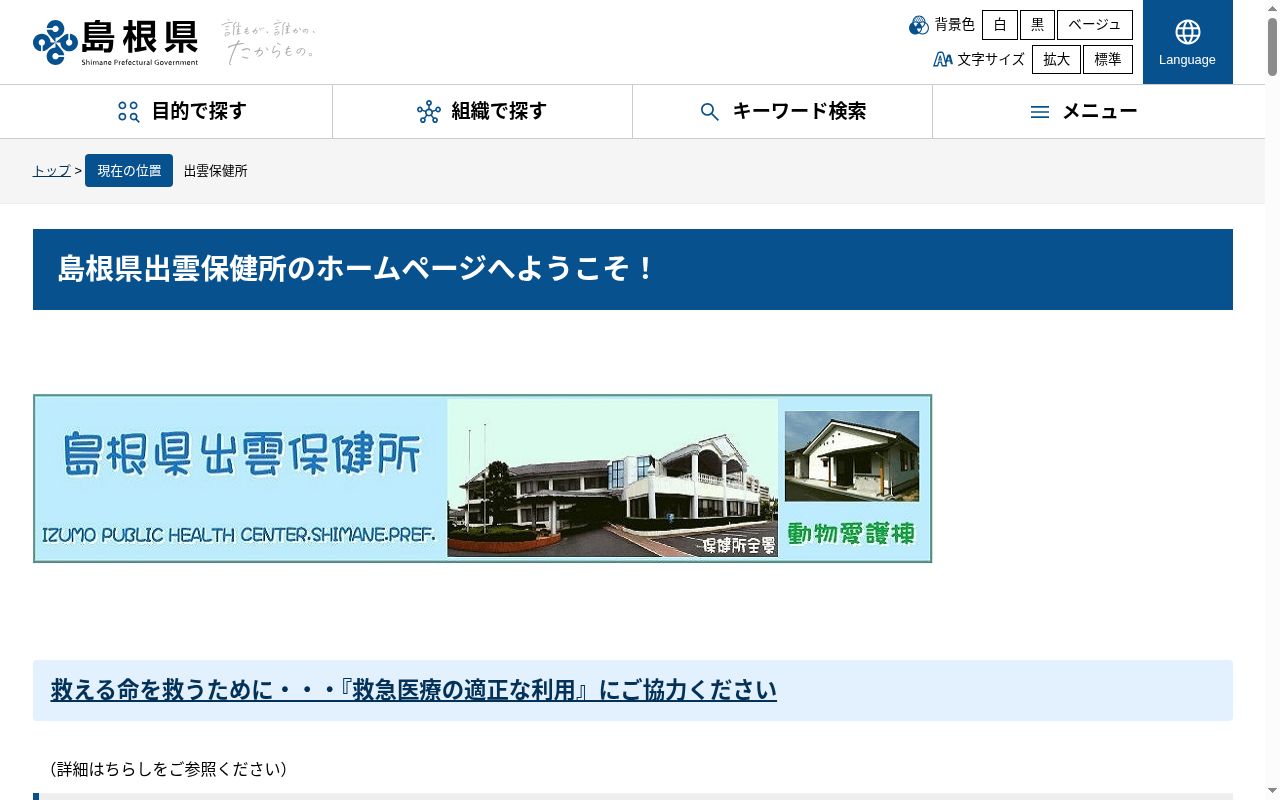This screenshot has height=800, width=1280.
Task: Open 組織で探す menu
Action: pos(482,112)
